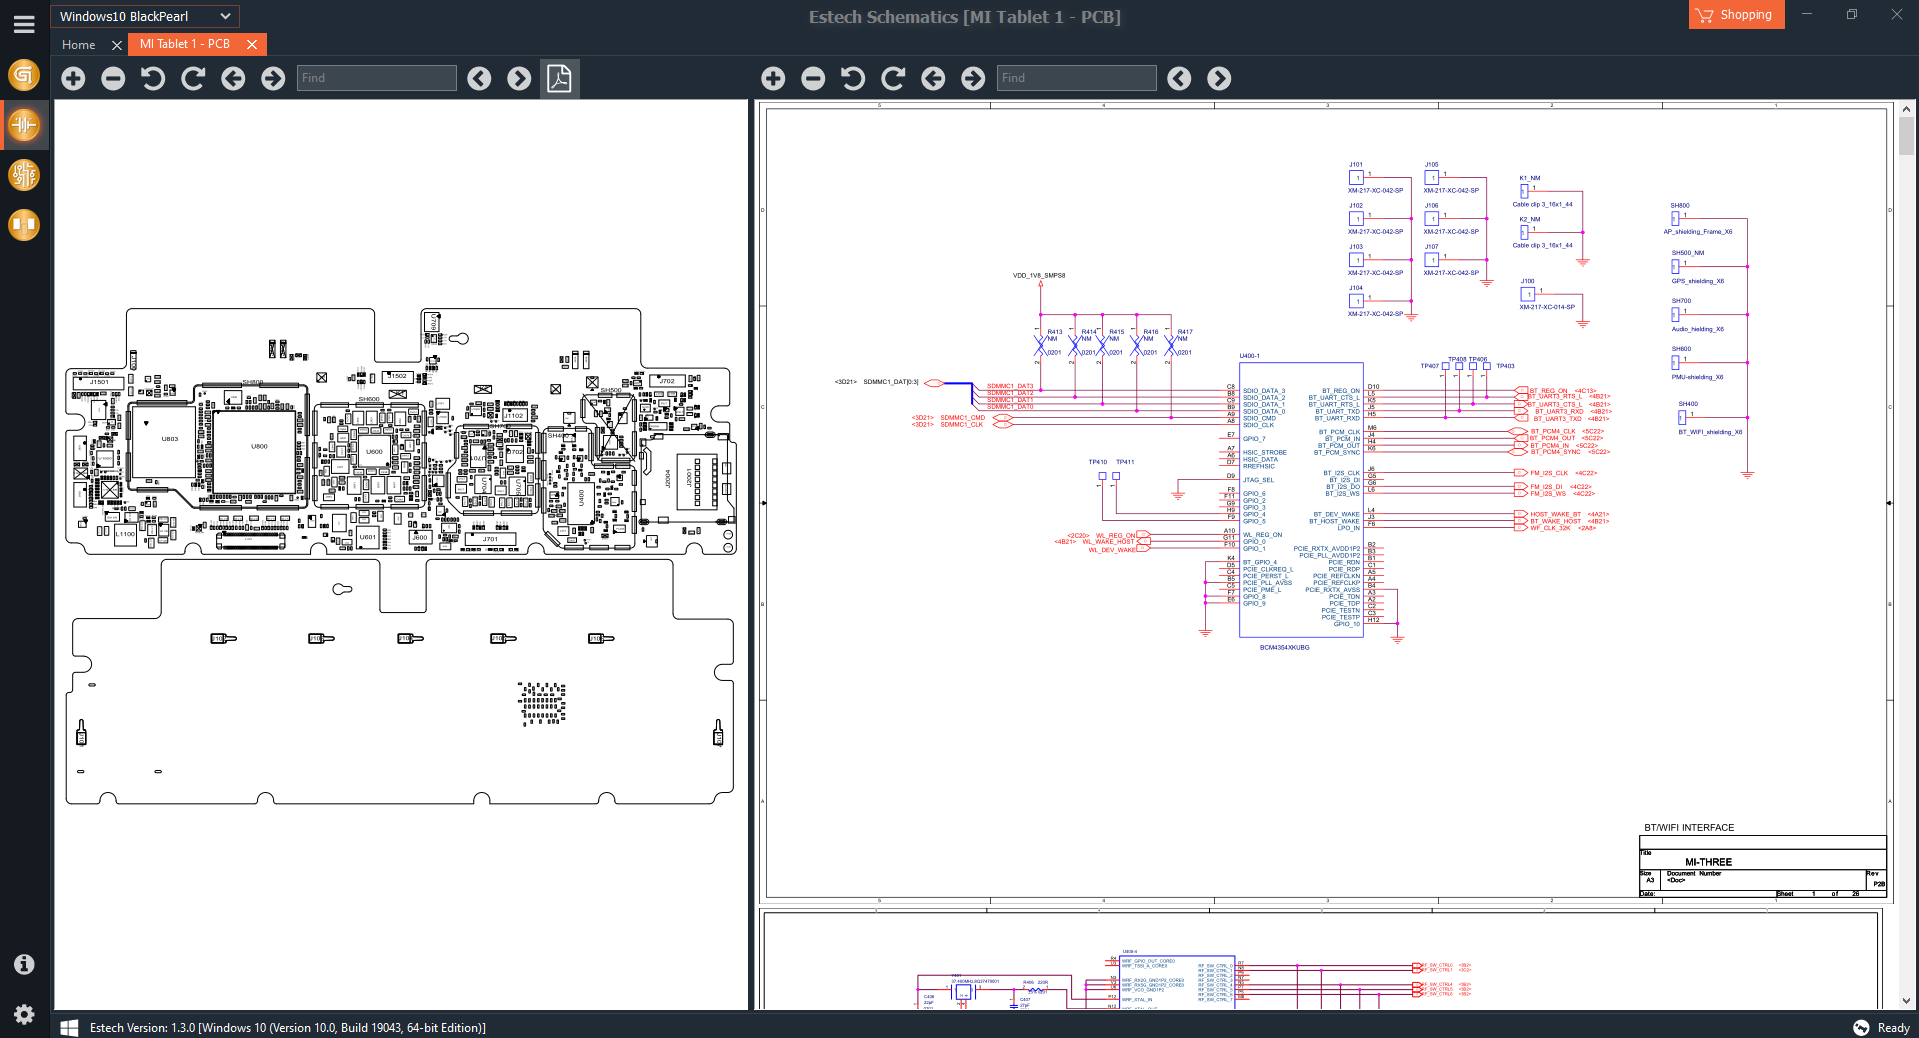This screenshot has height=1038, width=1919.
Task: Close the Home tab
Action: click(116, 45)
